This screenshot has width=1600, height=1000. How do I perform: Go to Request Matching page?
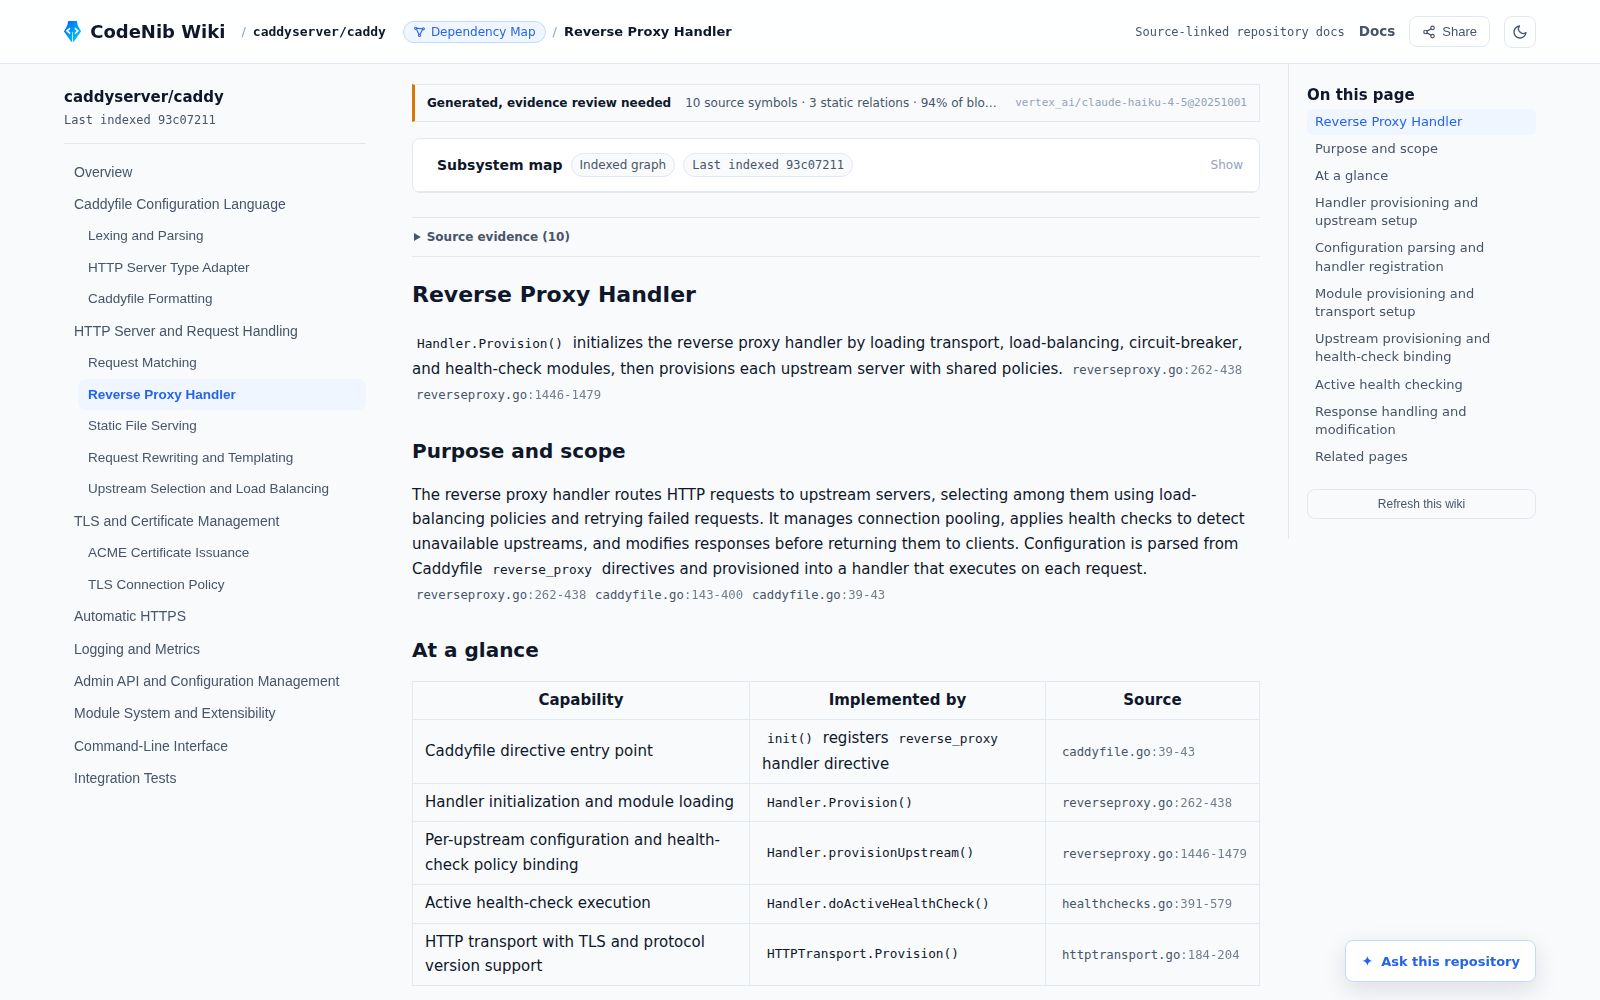(142, 363)
